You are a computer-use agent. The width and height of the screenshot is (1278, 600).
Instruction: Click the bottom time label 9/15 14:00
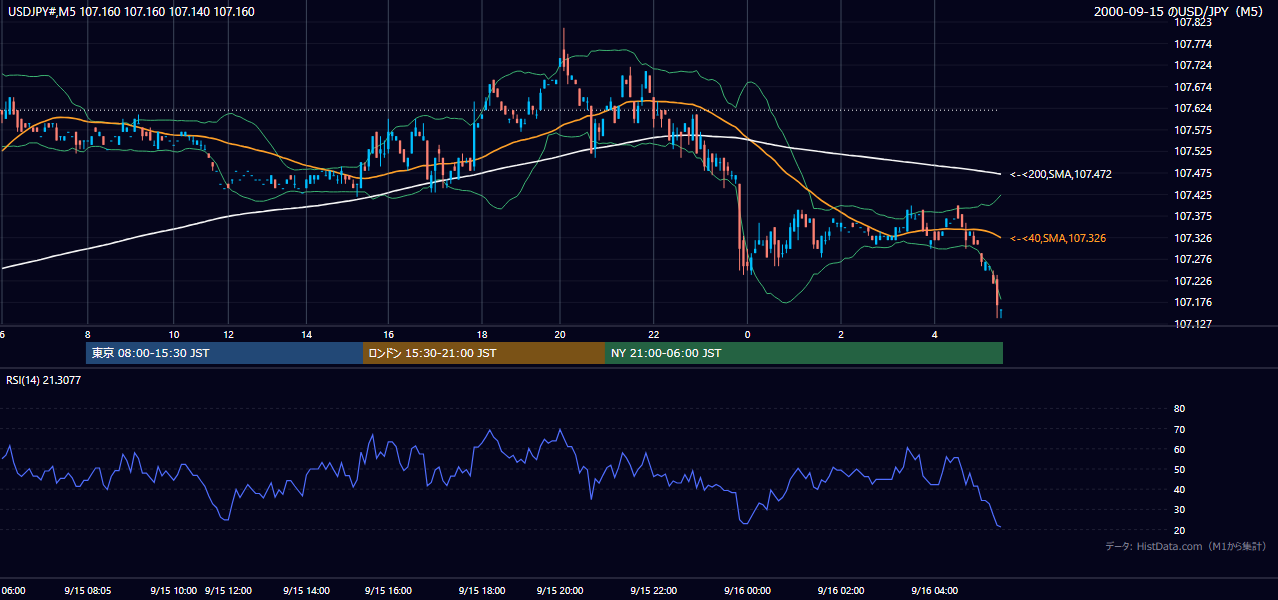click(x=307, y=591)
